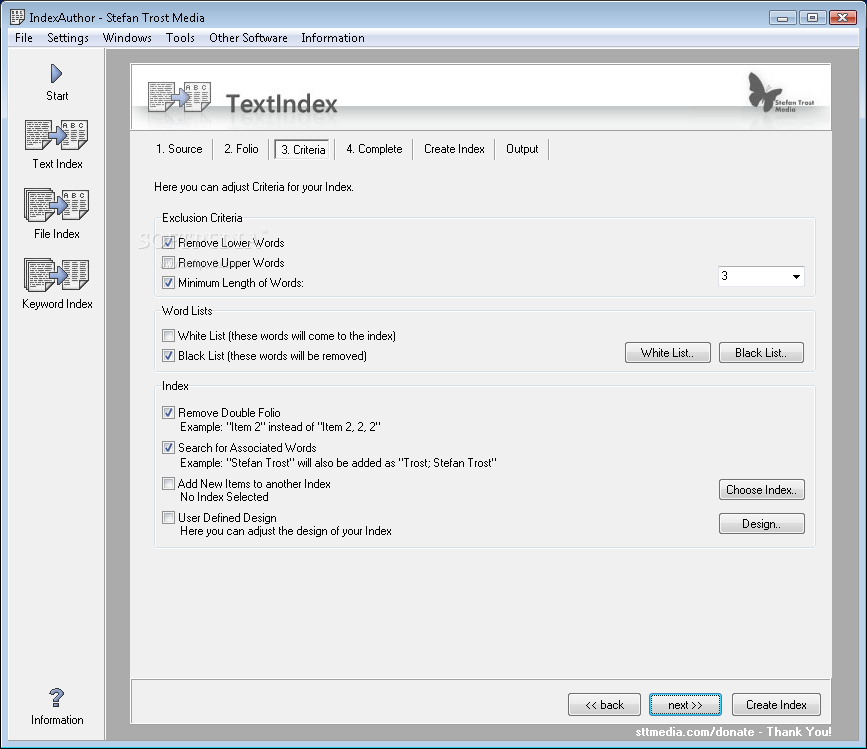Check Add New Items to another Index

pyautogui.click(x=169, y=484)
